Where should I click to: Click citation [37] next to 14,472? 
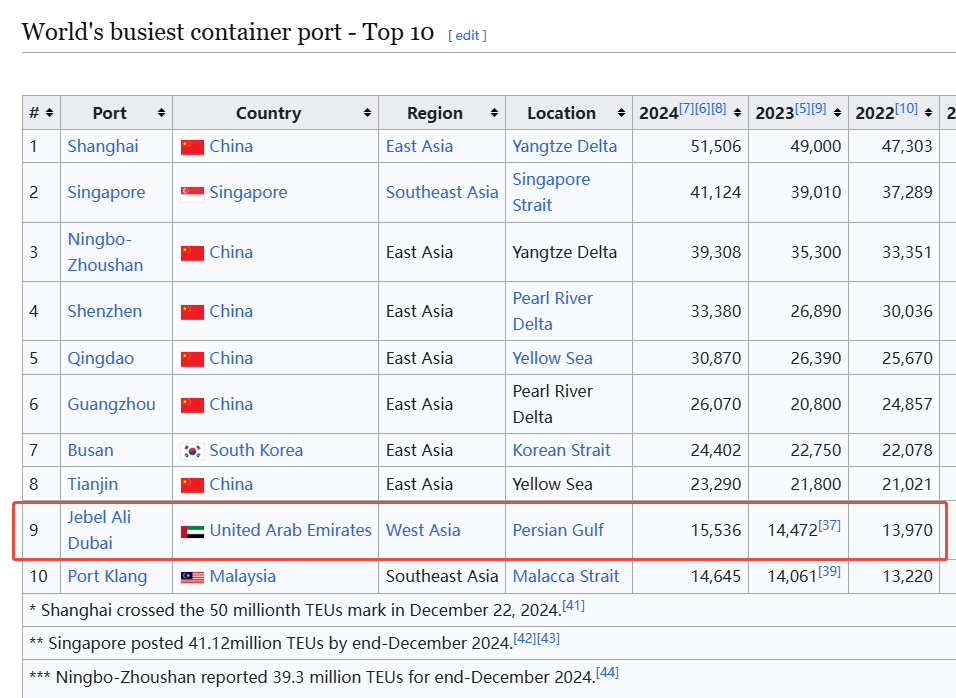[830, 525]
